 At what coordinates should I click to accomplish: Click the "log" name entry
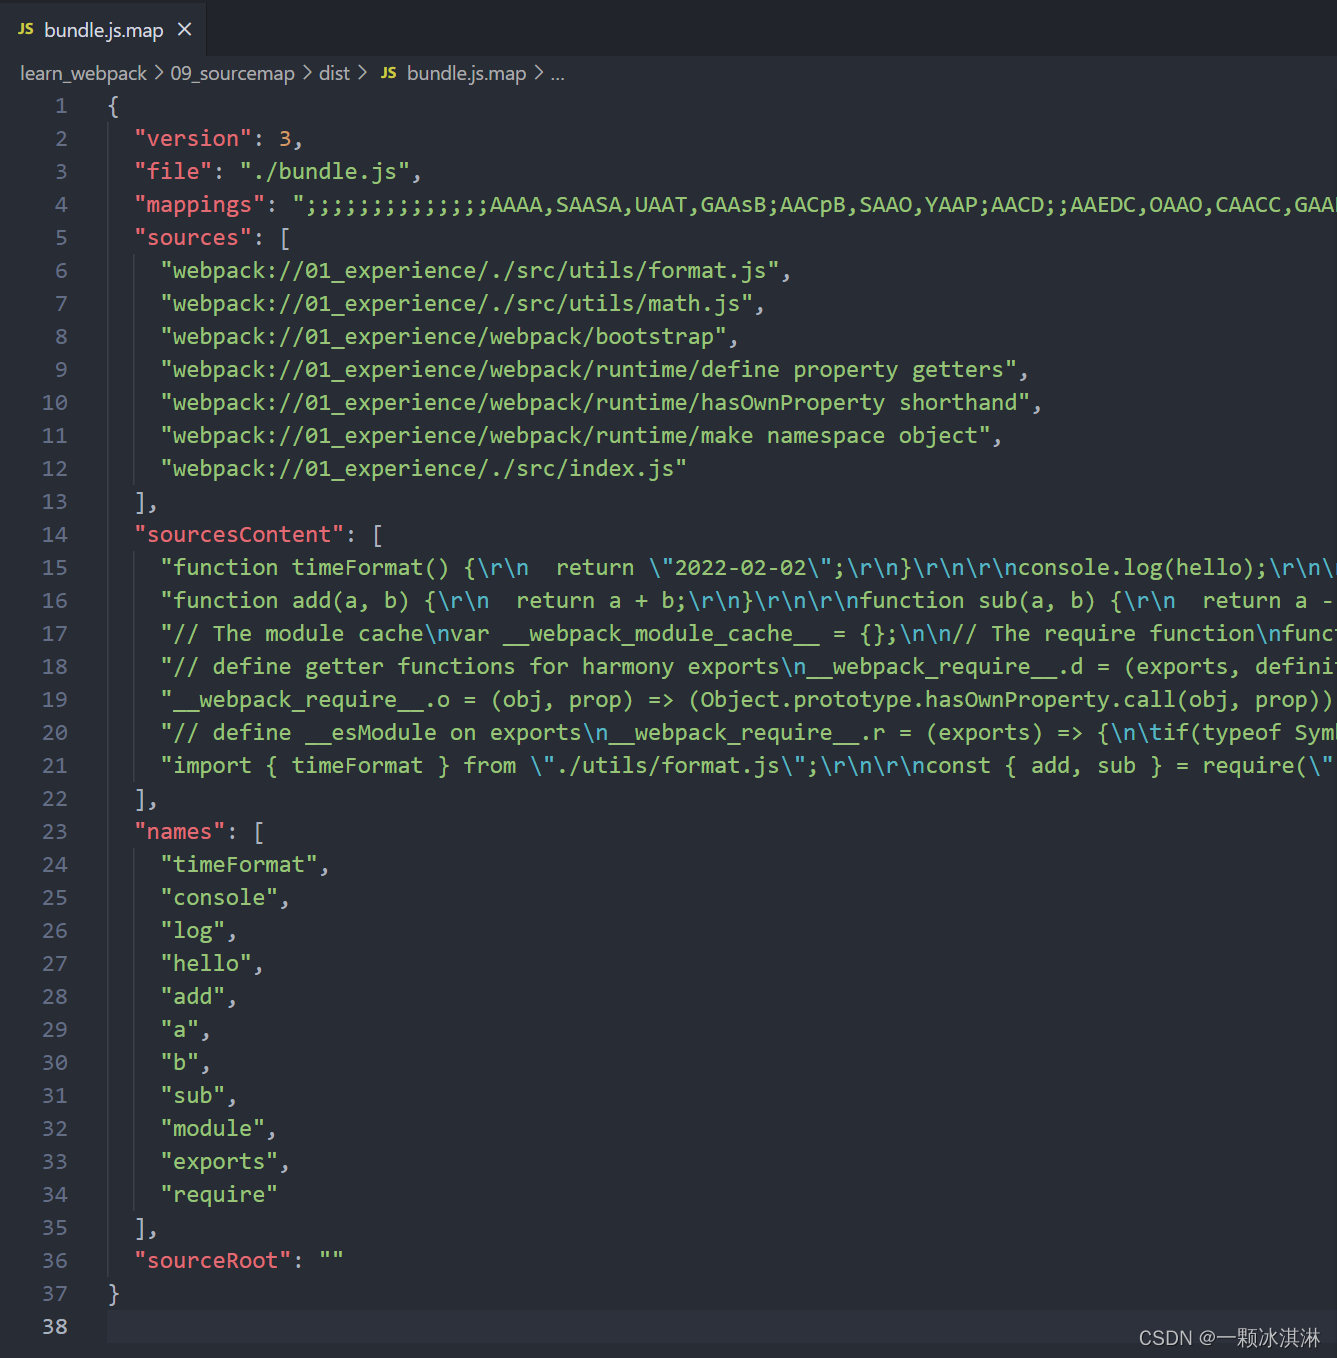point(193,931)
